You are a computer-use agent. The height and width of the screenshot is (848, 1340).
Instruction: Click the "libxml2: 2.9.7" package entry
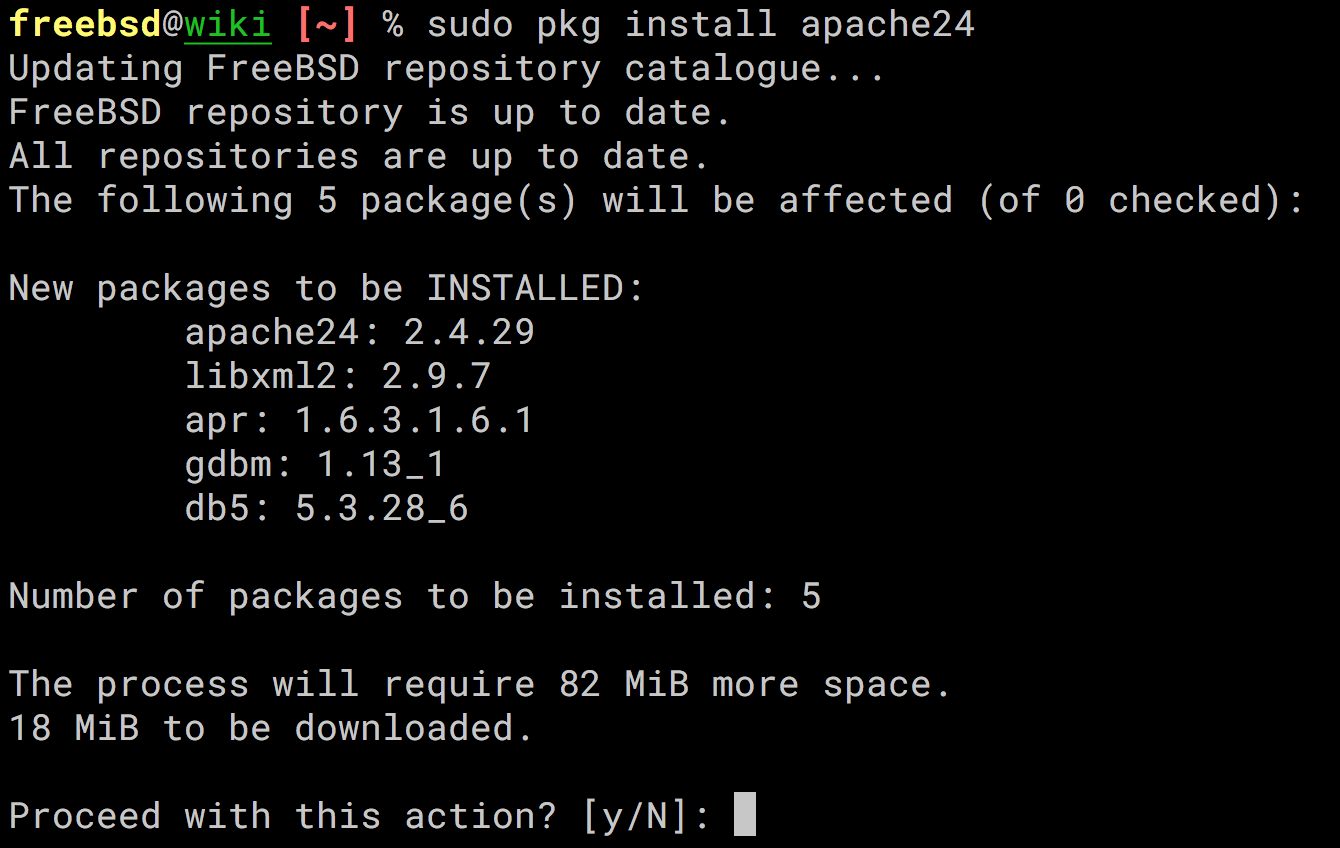coord(338,377)
